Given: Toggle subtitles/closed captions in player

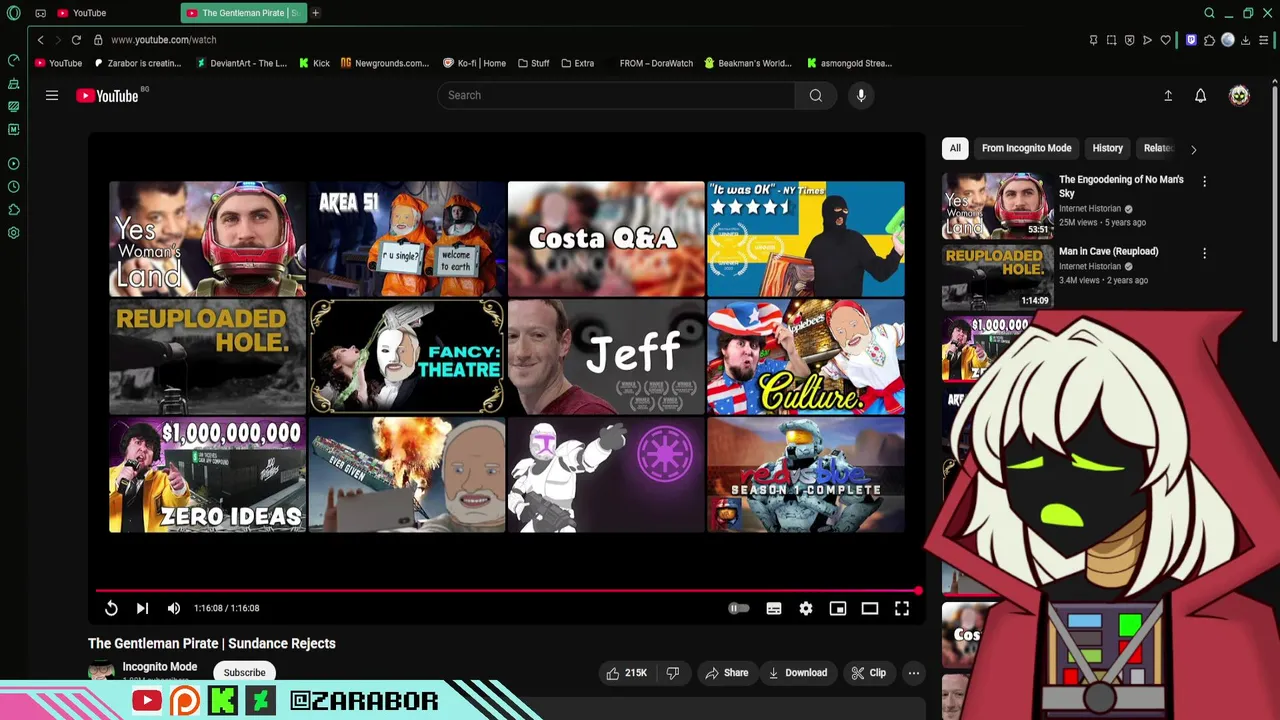Looking at the screenshot, I should pos(774,608).
